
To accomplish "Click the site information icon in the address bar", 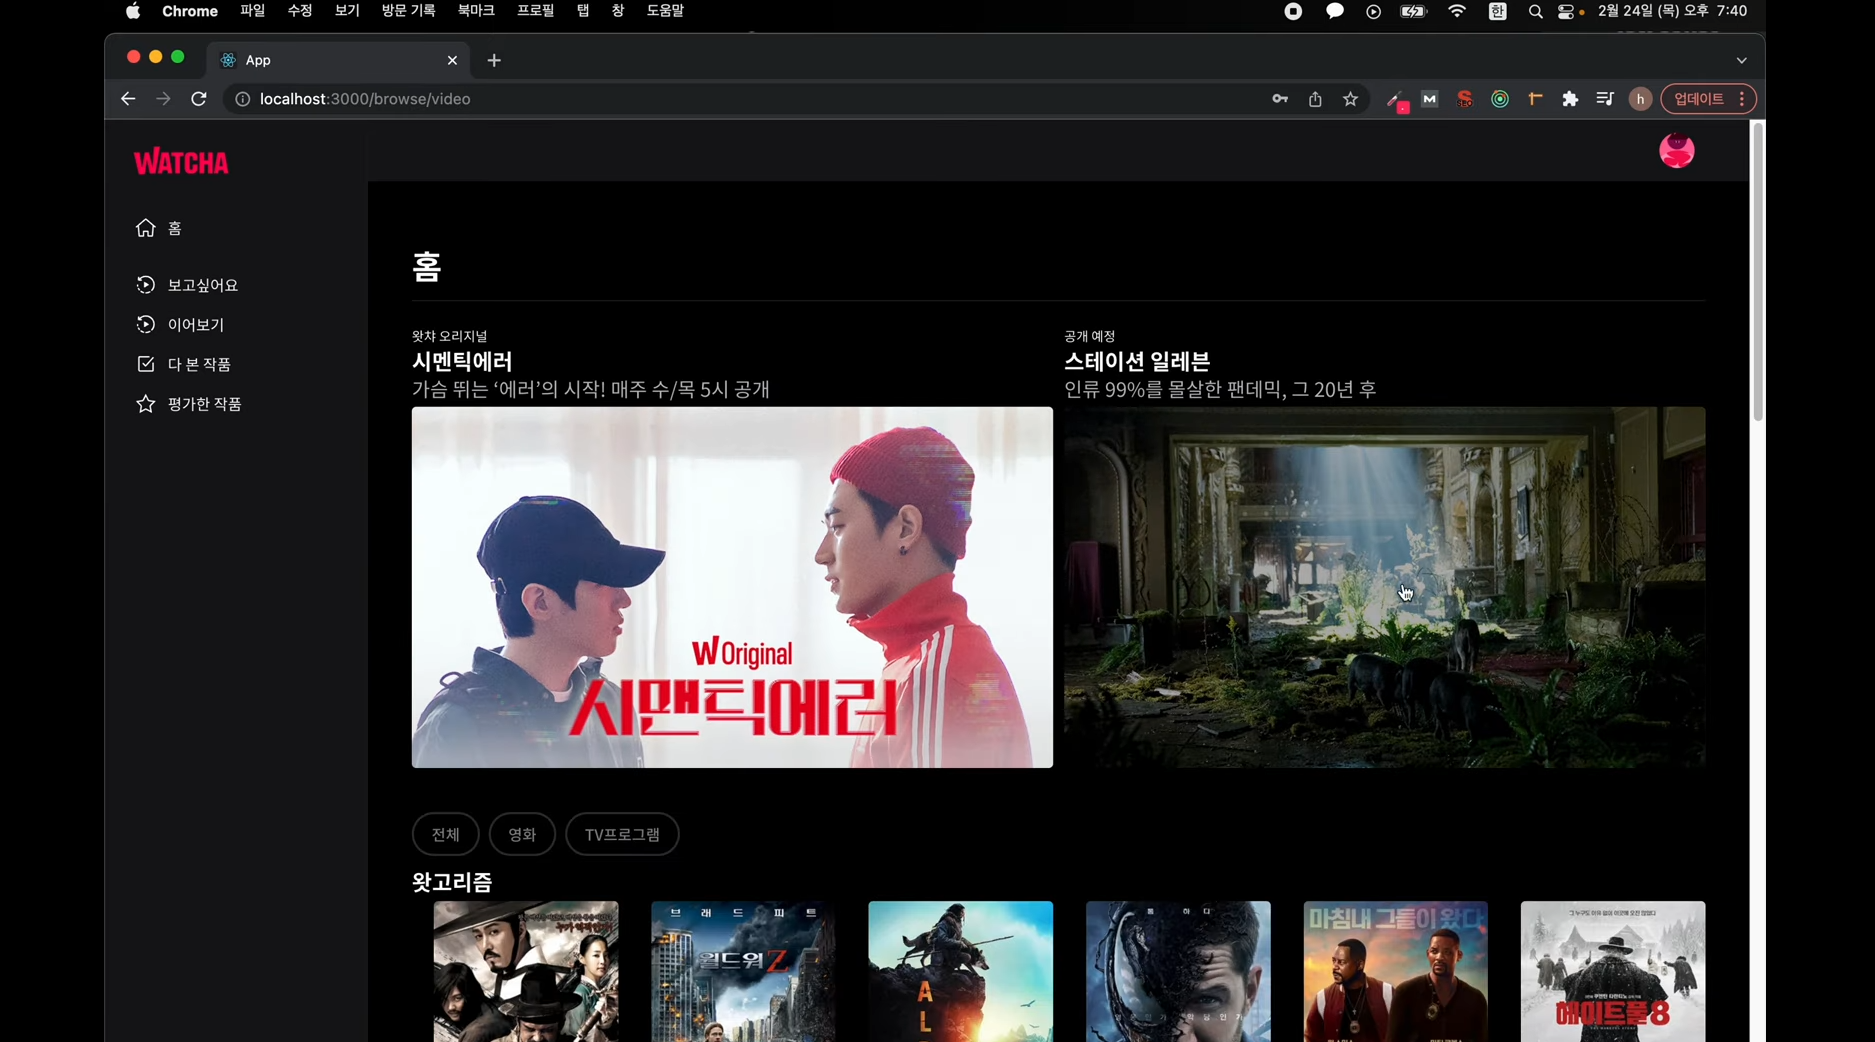I will pyautogui.click(x=242, y=99).
